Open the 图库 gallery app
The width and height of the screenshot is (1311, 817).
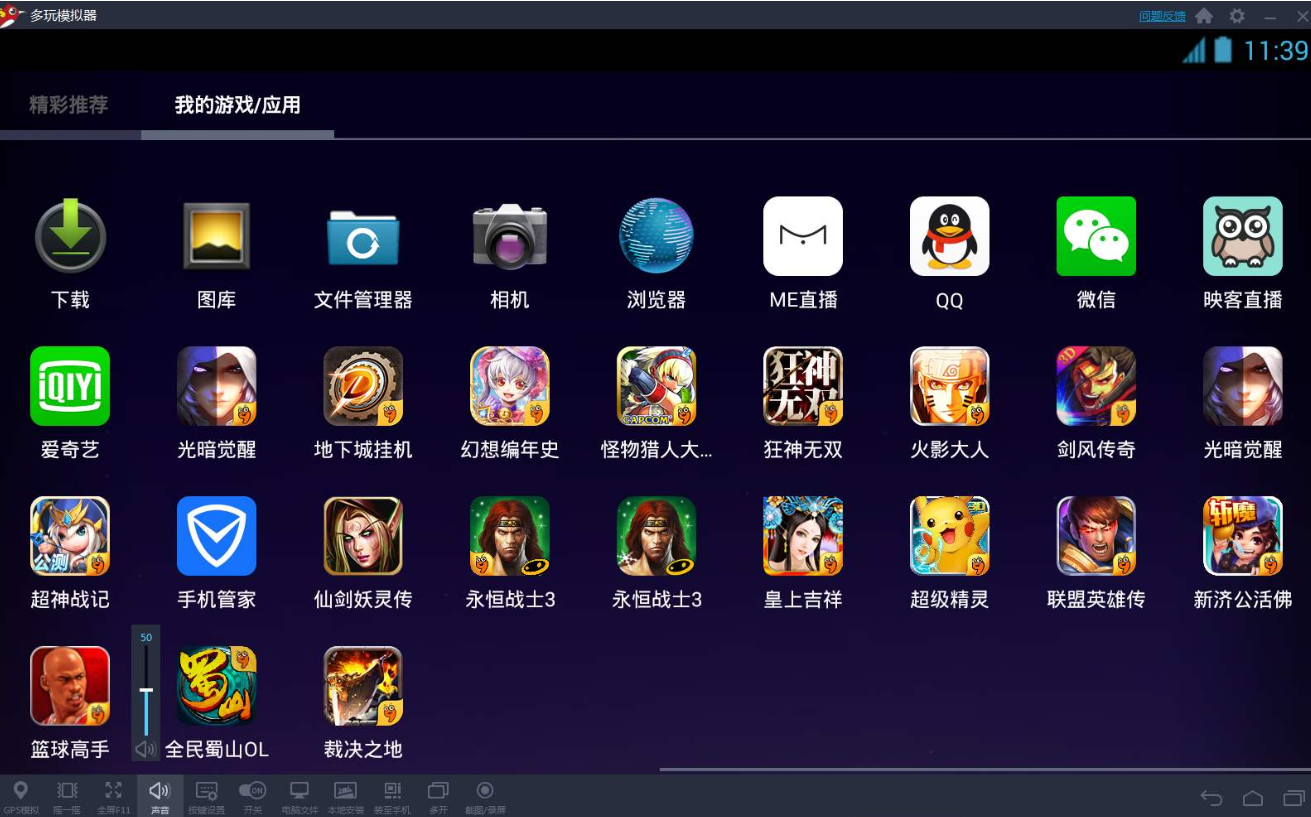tap(216, 236)
